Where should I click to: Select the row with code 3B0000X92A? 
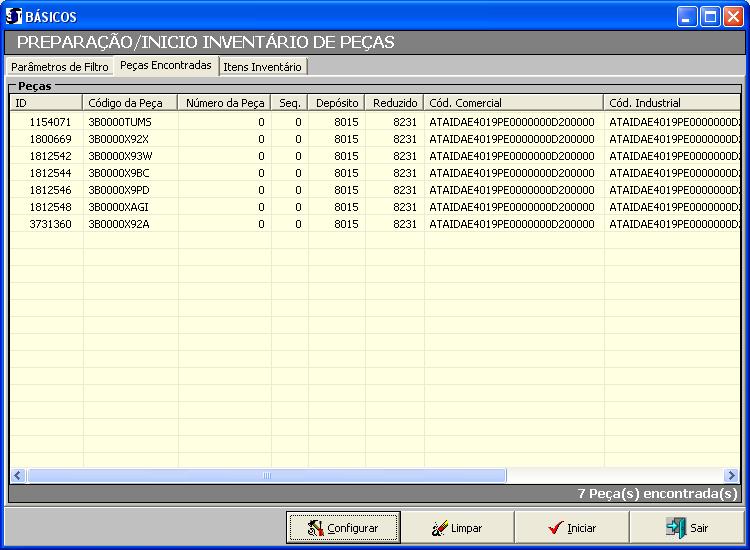click(119, 224)
